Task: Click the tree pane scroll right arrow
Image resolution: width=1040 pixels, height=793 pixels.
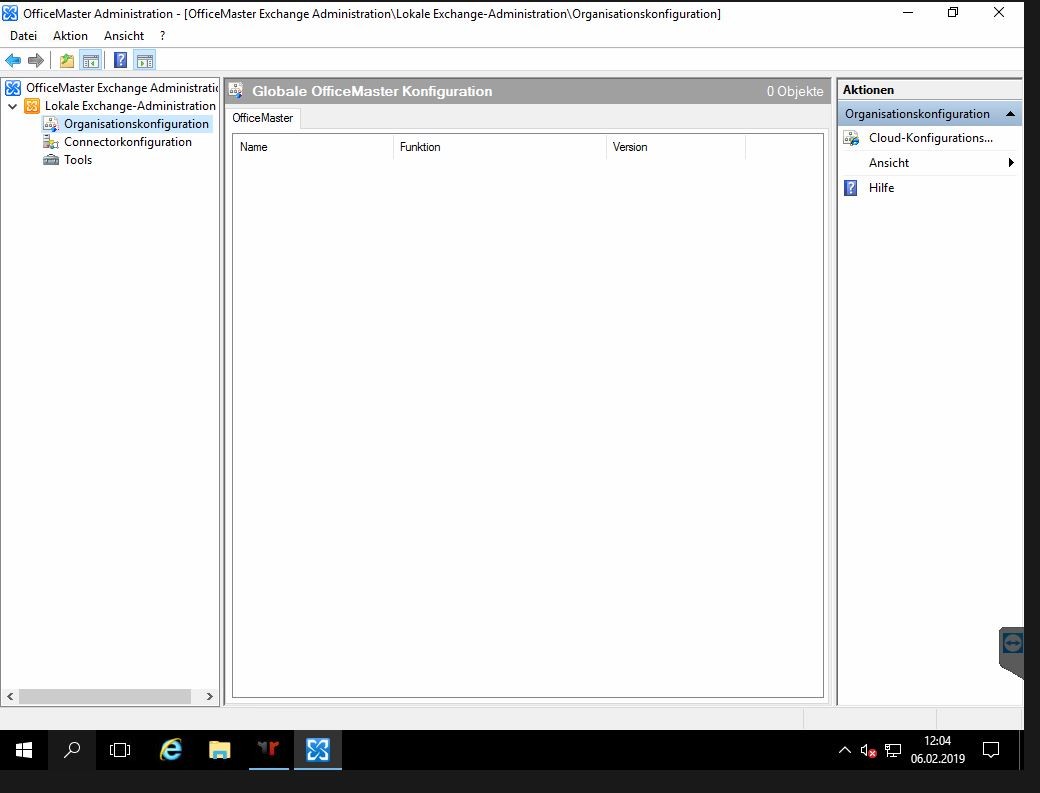Action: point(210,696)
